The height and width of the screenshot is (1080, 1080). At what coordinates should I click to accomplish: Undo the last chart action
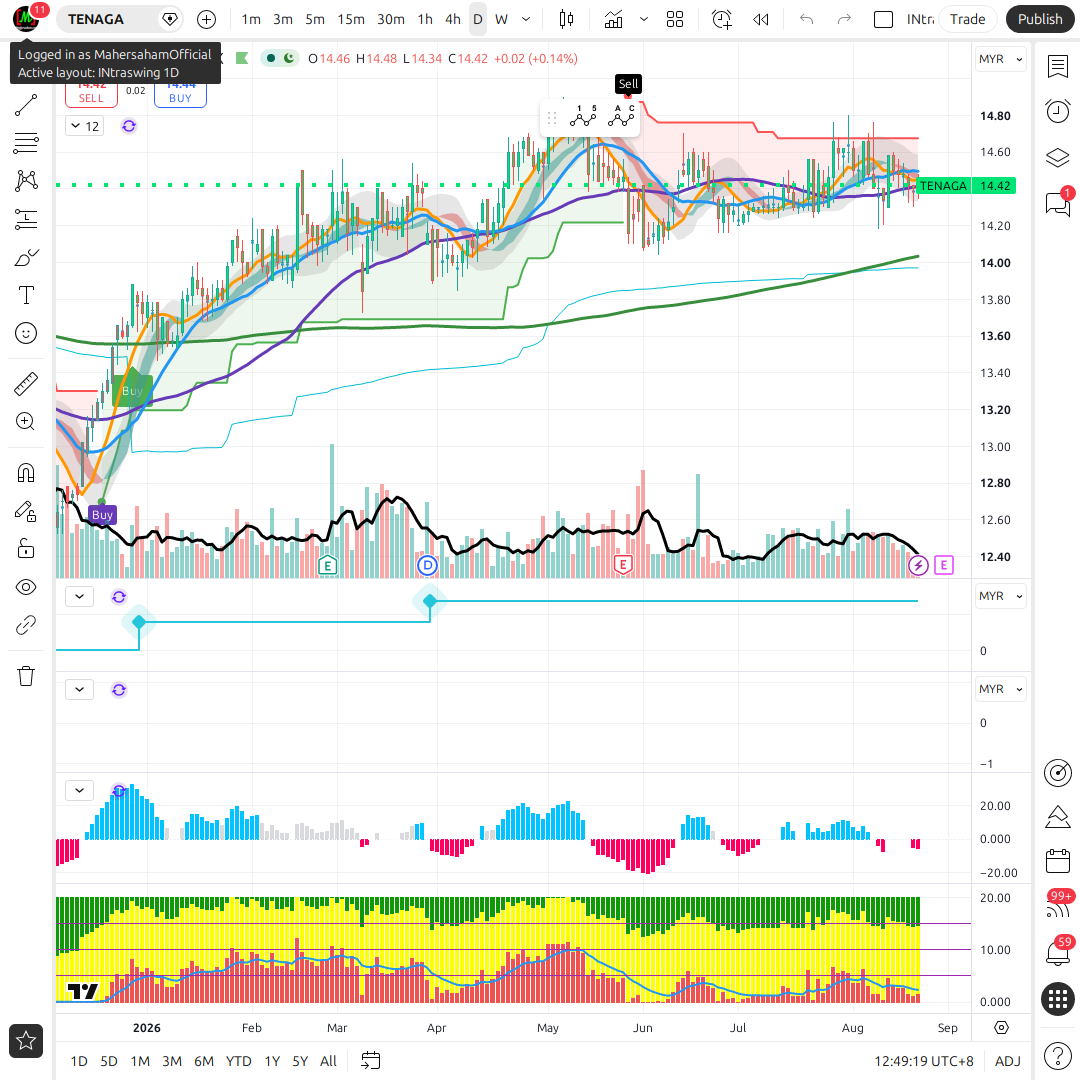807,19
